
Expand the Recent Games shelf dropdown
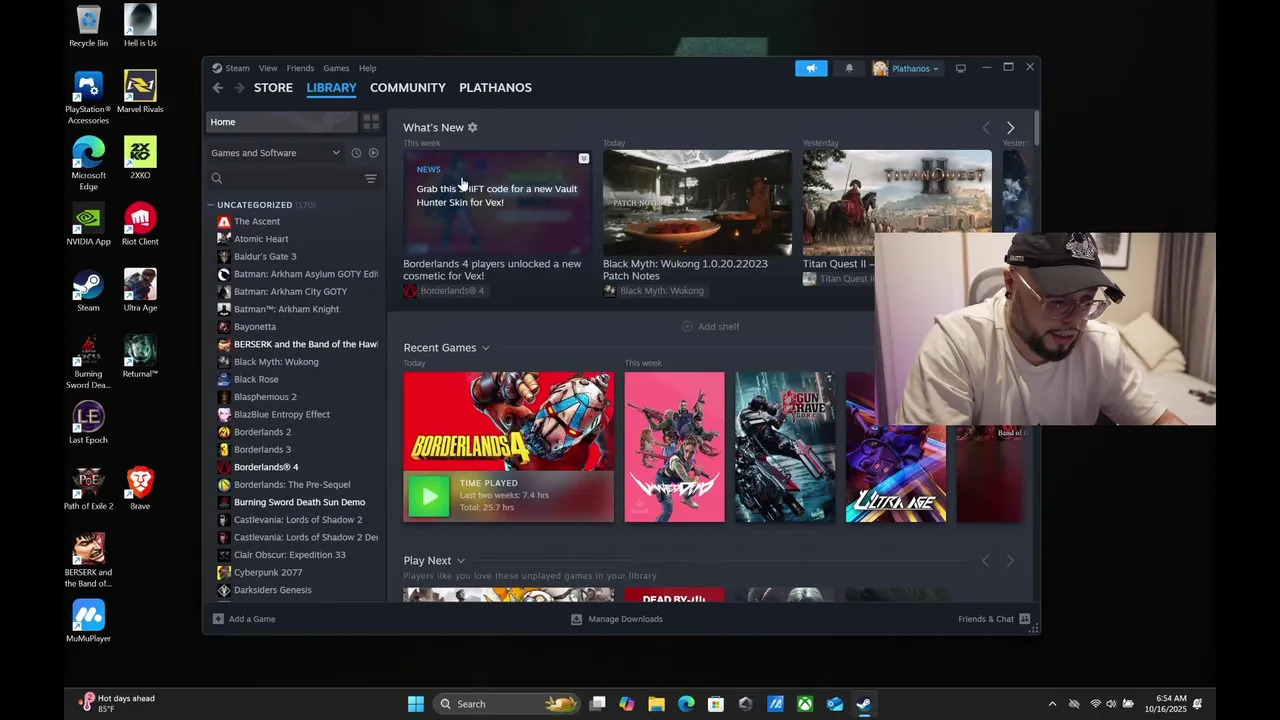pyautogui.click(x=485, y=348)
